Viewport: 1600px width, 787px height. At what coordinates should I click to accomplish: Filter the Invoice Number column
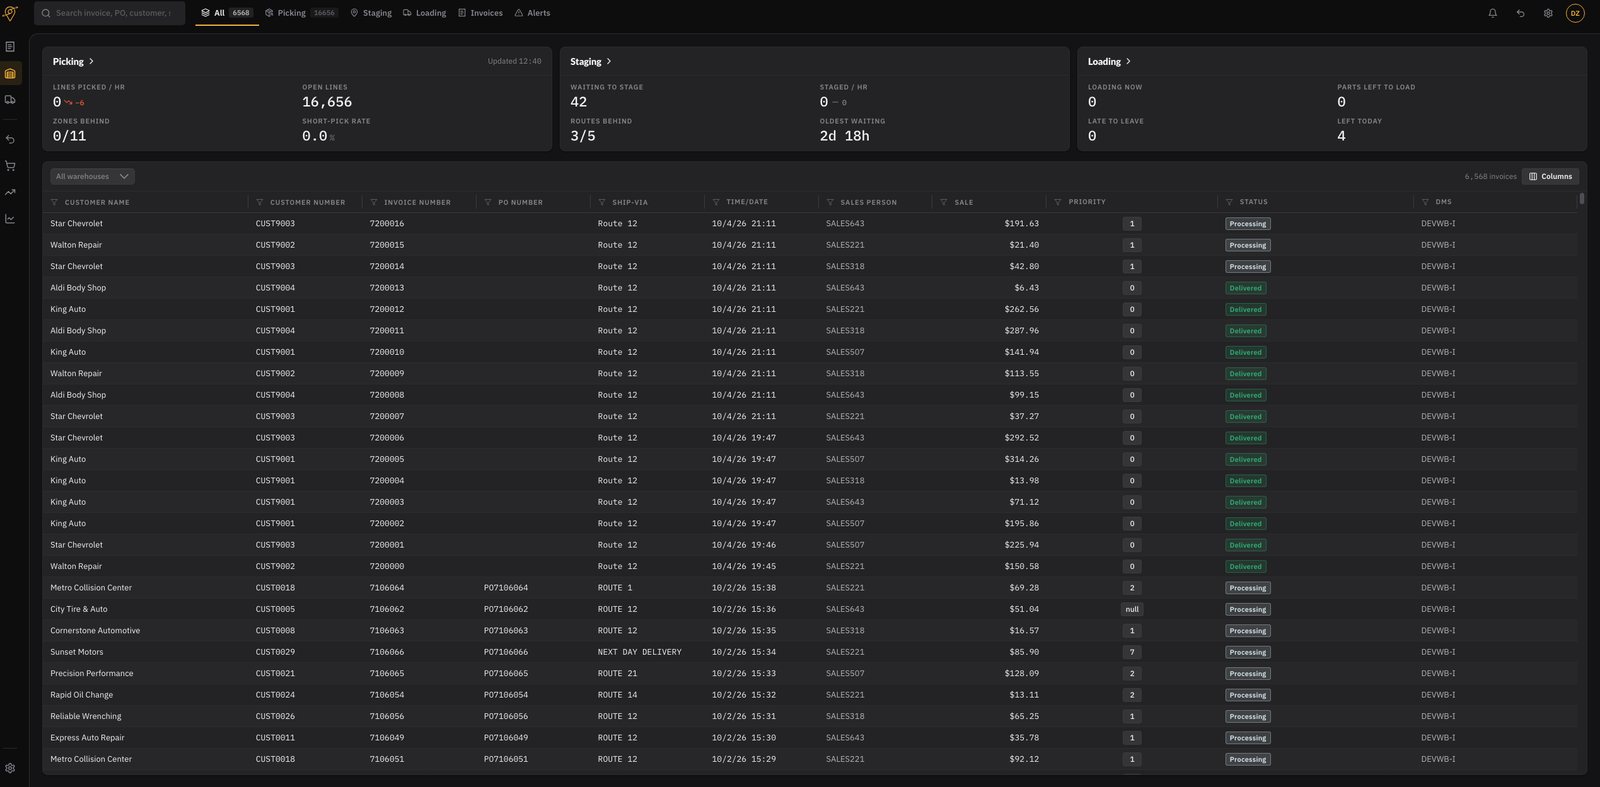point(374,202)
